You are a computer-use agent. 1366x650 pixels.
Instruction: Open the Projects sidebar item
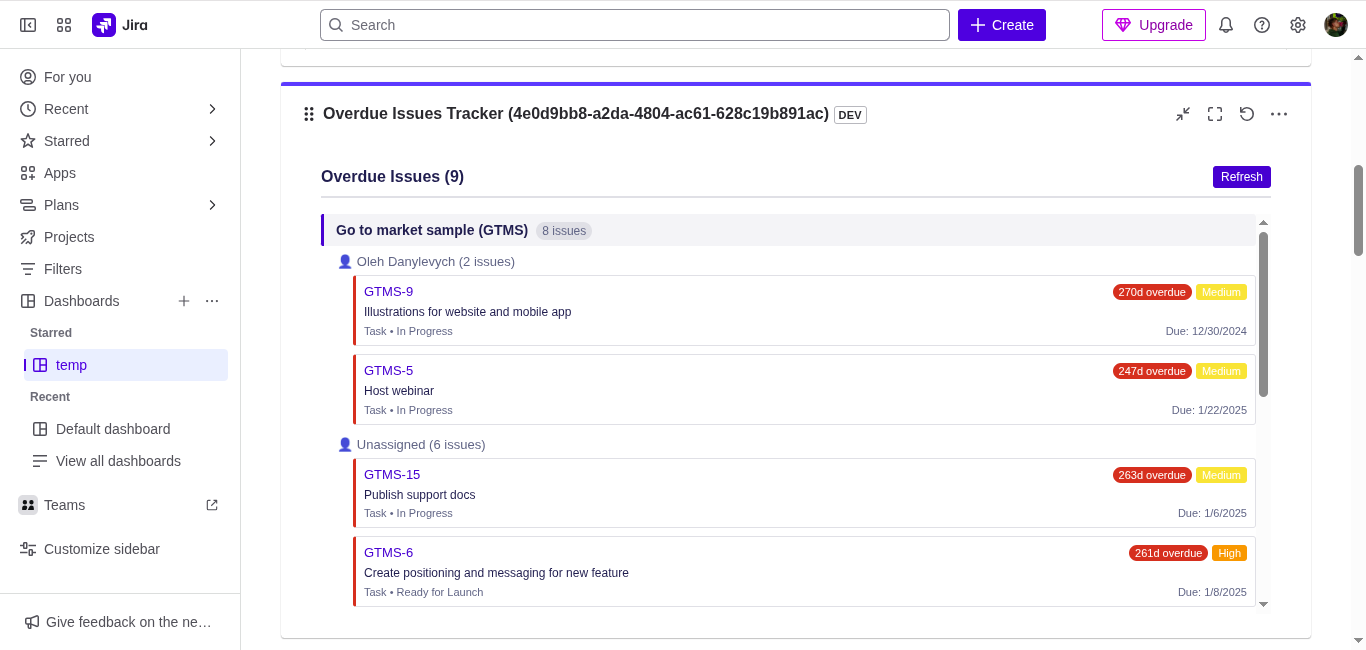[69, 237]
